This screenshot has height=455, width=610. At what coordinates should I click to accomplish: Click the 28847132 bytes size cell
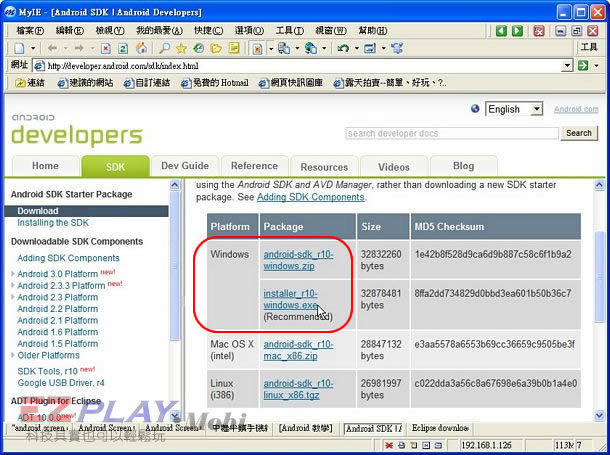coord(381,350)
